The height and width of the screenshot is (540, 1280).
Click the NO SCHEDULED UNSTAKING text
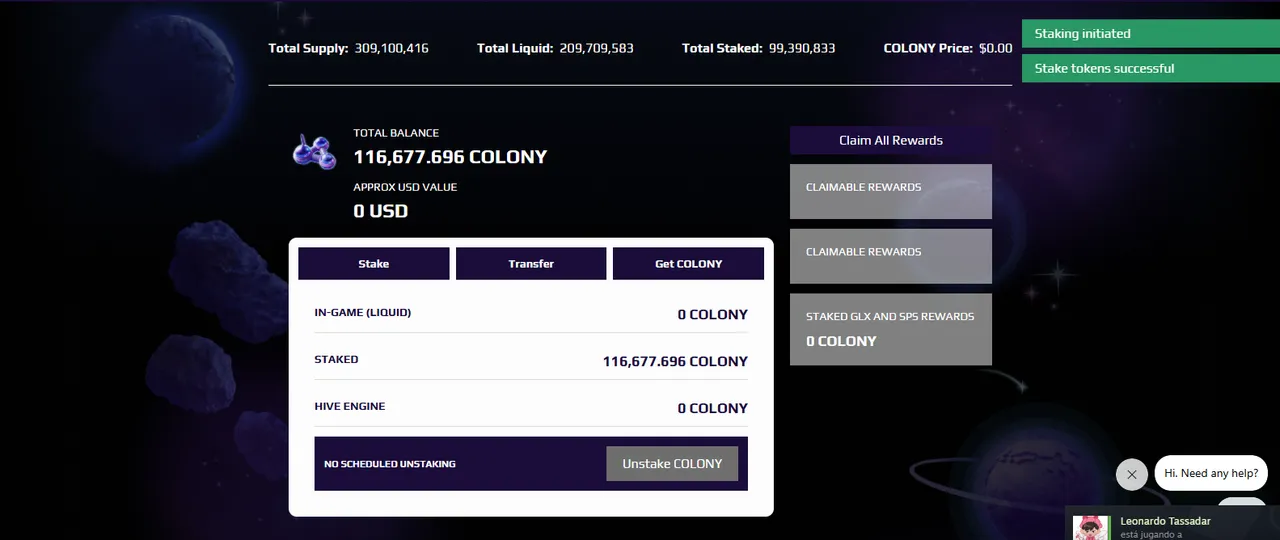pyautogui.click(x=390, y=464)
